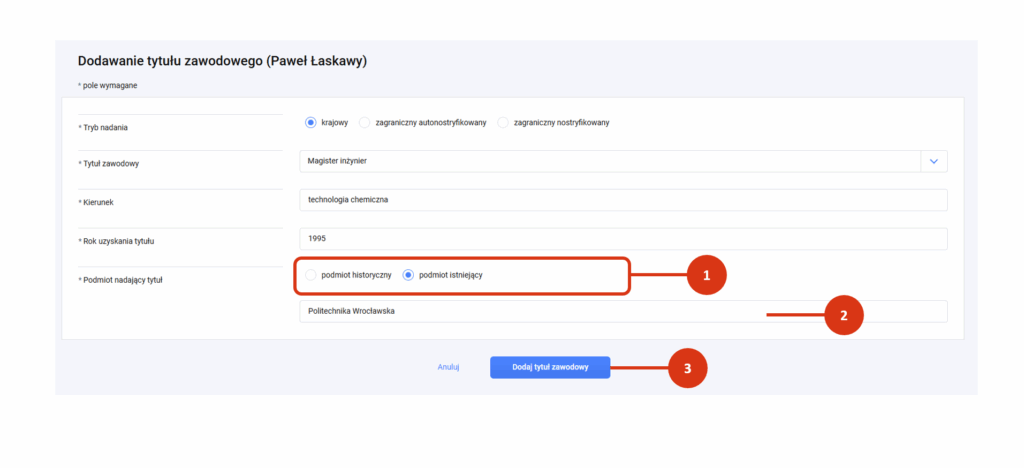Click the "Tytuł zawodowy" field label

point(108,164)
